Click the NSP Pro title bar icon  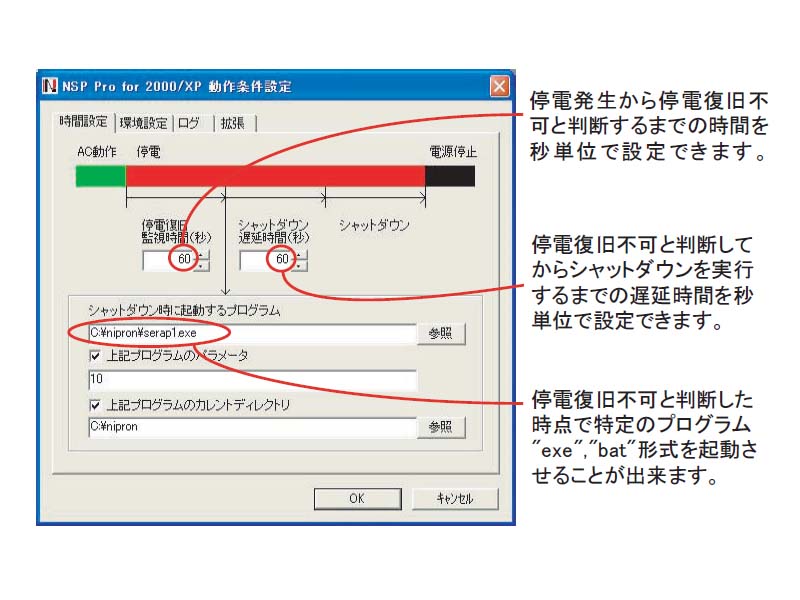point(49,86)
